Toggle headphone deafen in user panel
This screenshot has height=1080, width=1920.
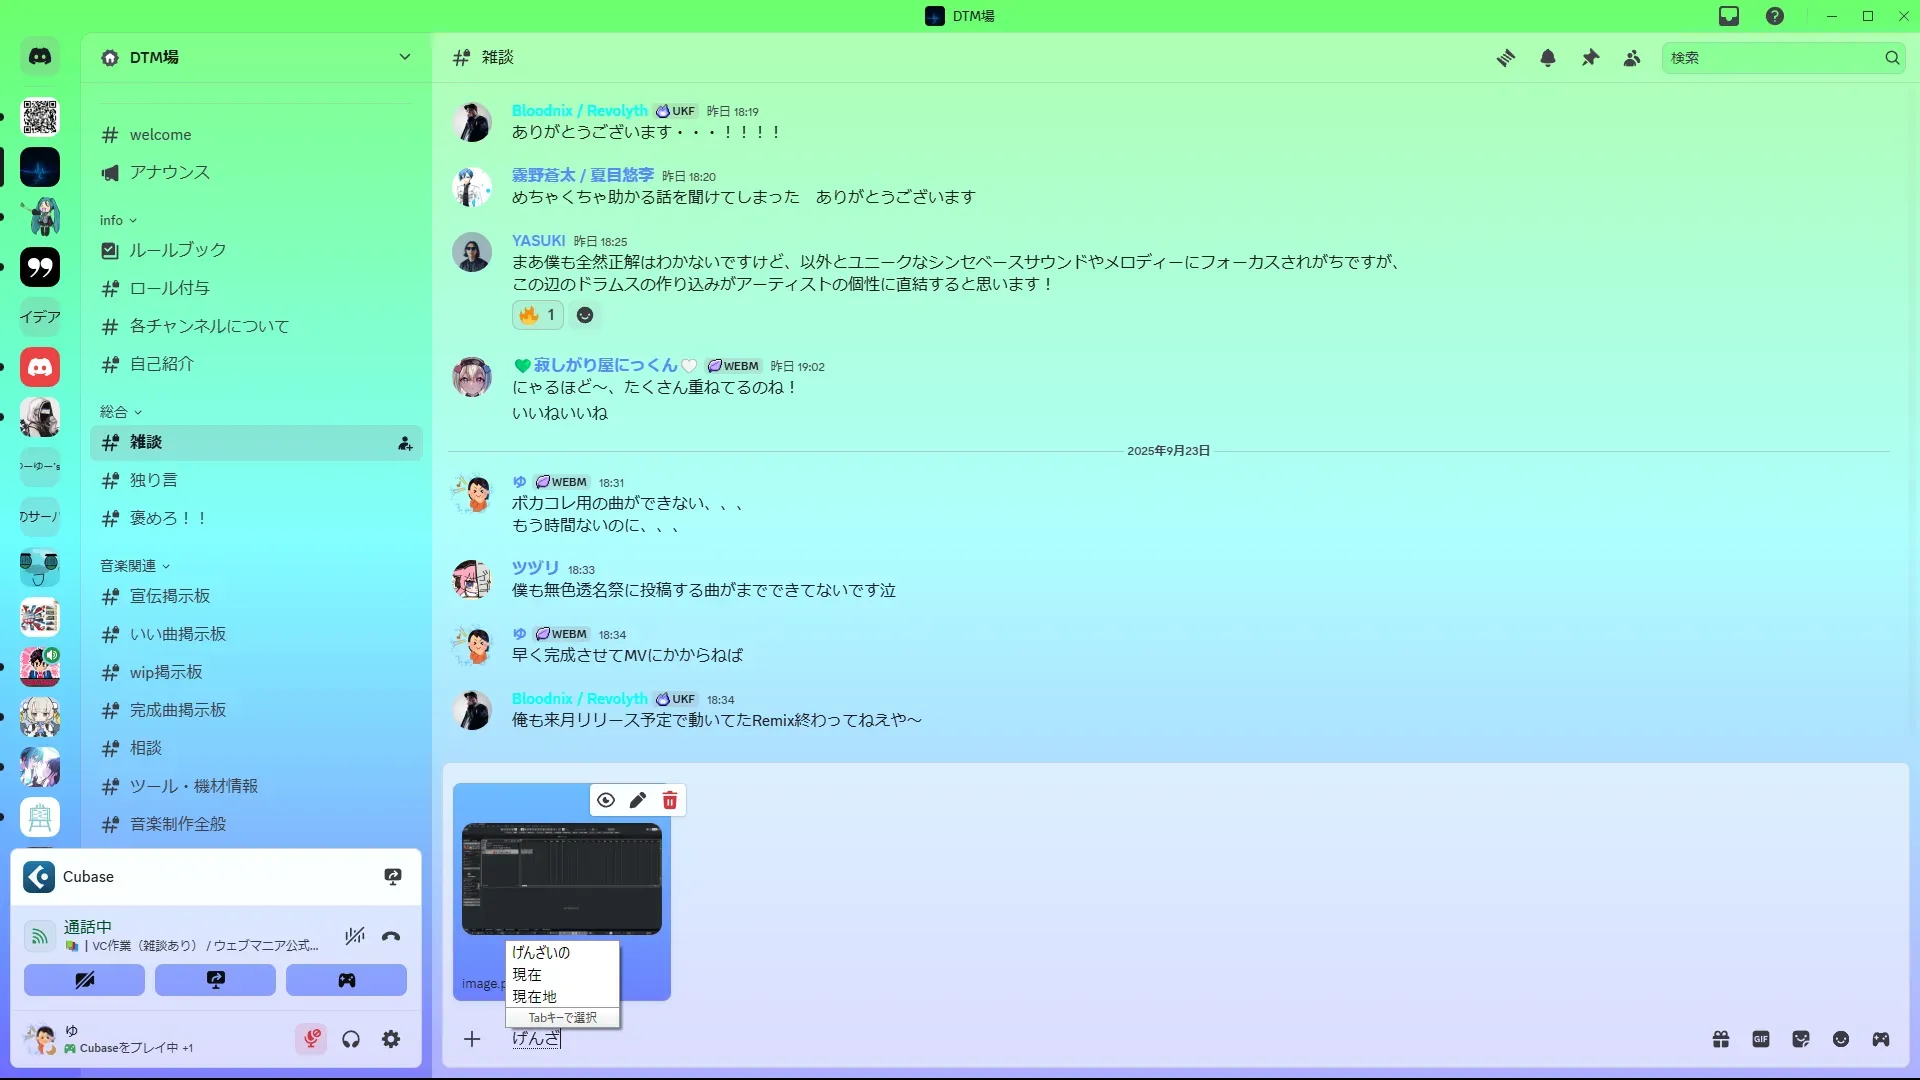tap(351, 1039)
